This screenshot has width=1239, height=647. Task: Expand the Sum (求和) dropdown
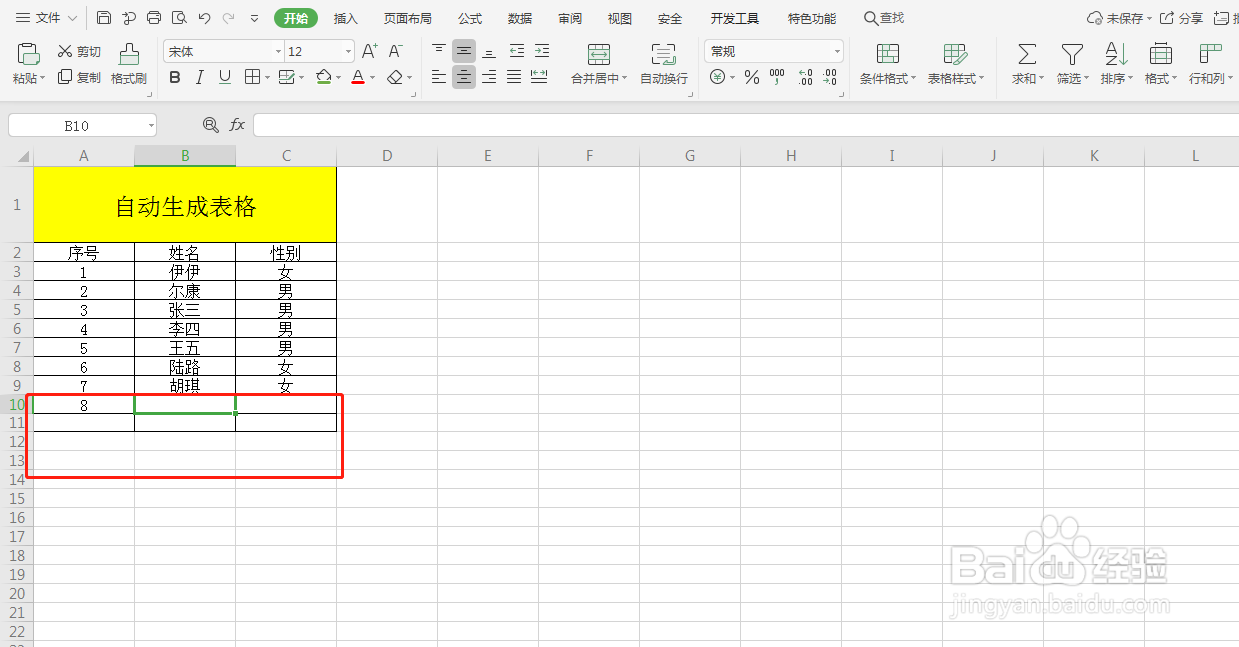[x=1041, y=78]
